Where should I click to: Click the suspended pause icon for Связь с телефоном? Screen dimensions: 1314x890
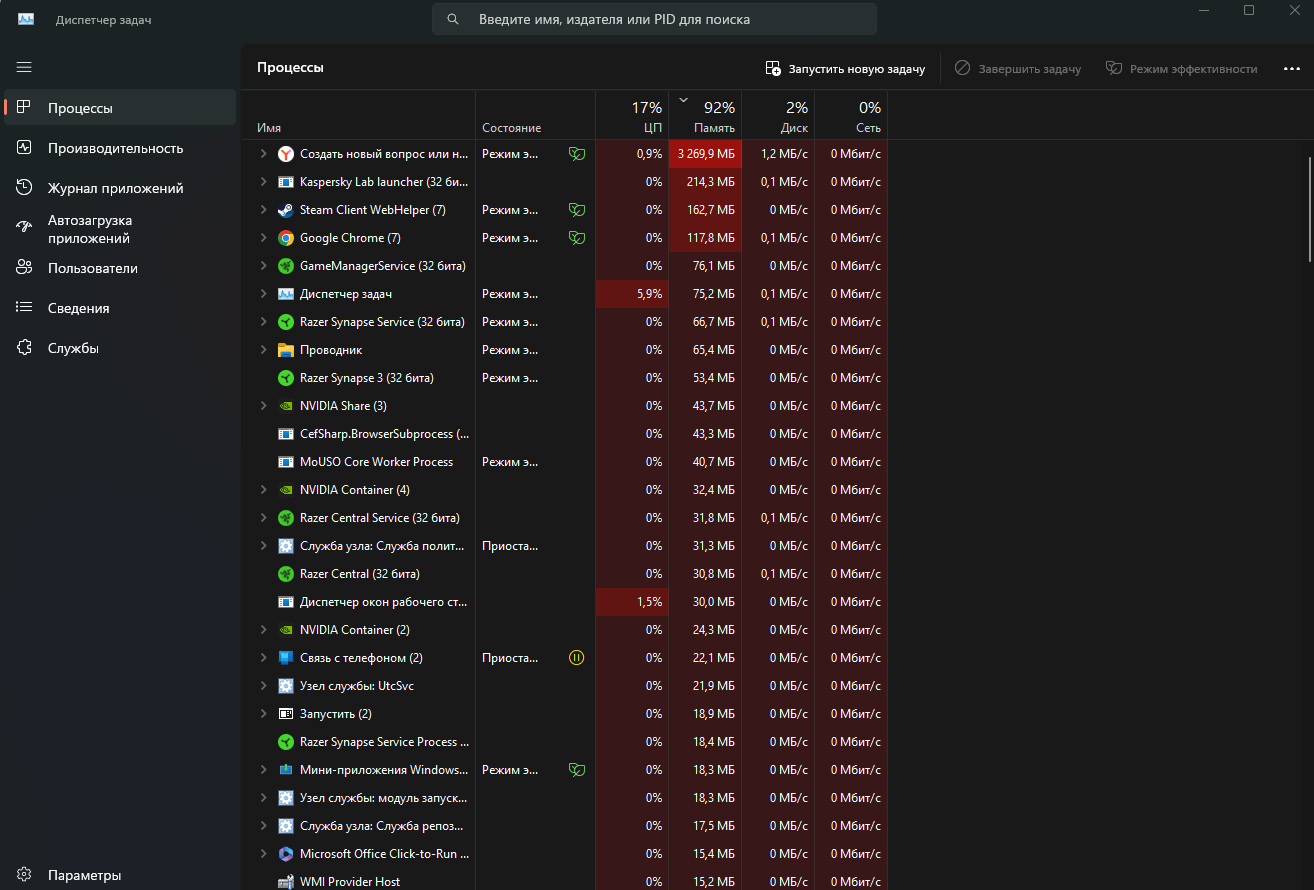[x=576, y=658]
